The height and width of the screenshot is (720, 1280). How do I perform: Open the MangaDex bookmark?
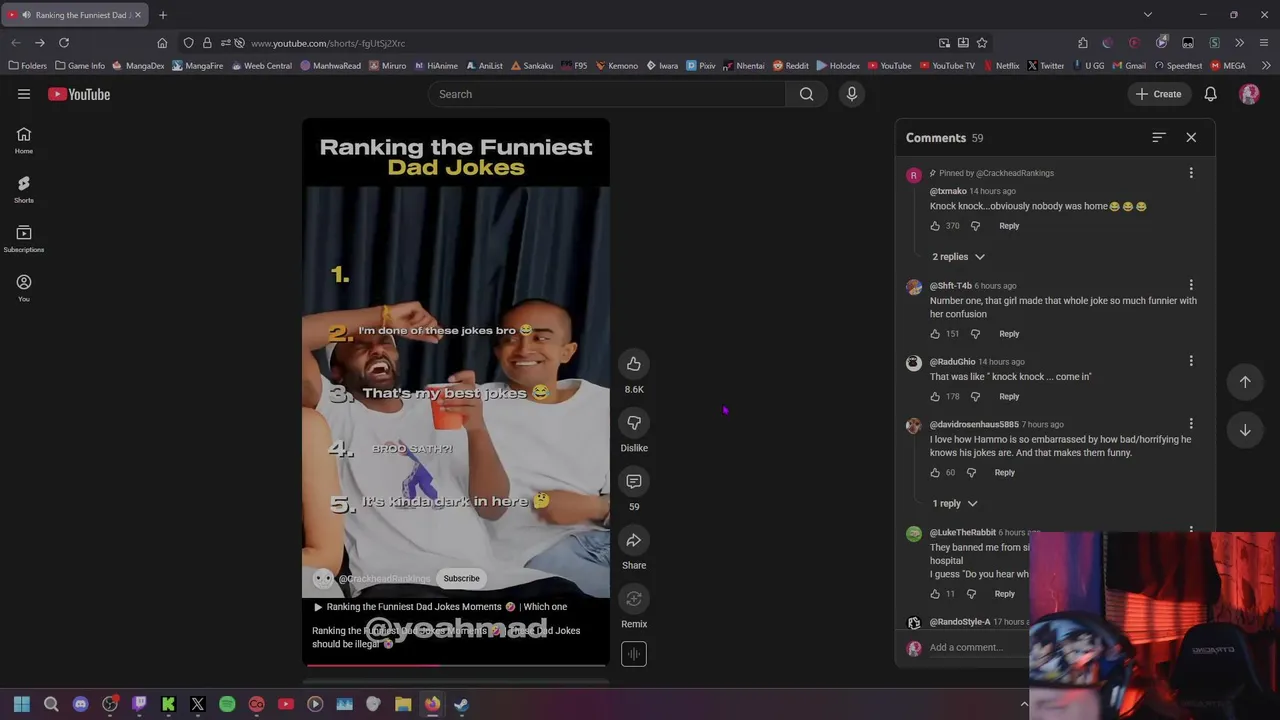coord(138,66)
